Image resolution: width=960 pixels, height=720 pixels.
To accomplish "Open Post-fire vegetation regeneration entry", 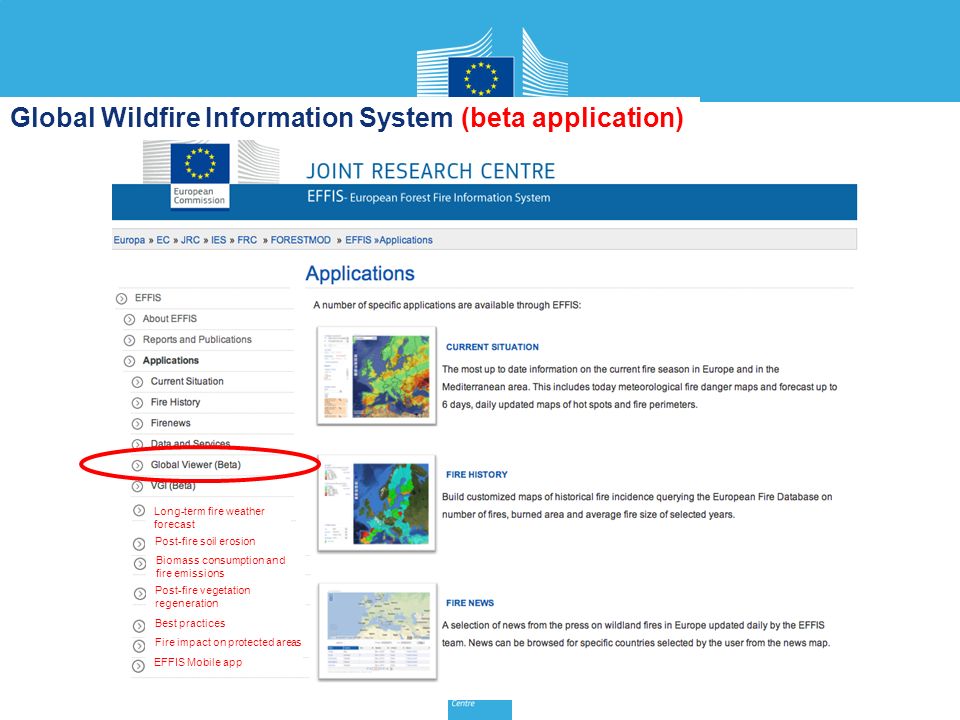I will point(203,596).
